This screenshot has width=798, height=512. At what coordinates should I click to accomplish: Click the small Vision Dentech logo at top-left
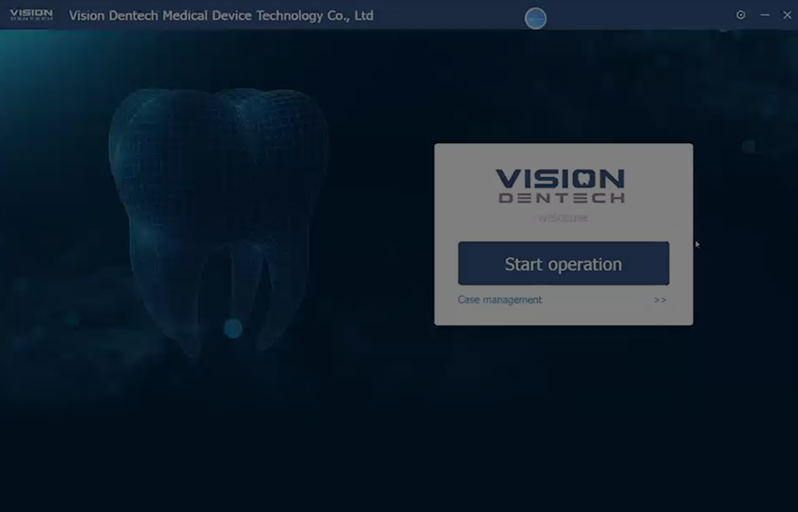(31, 15)
